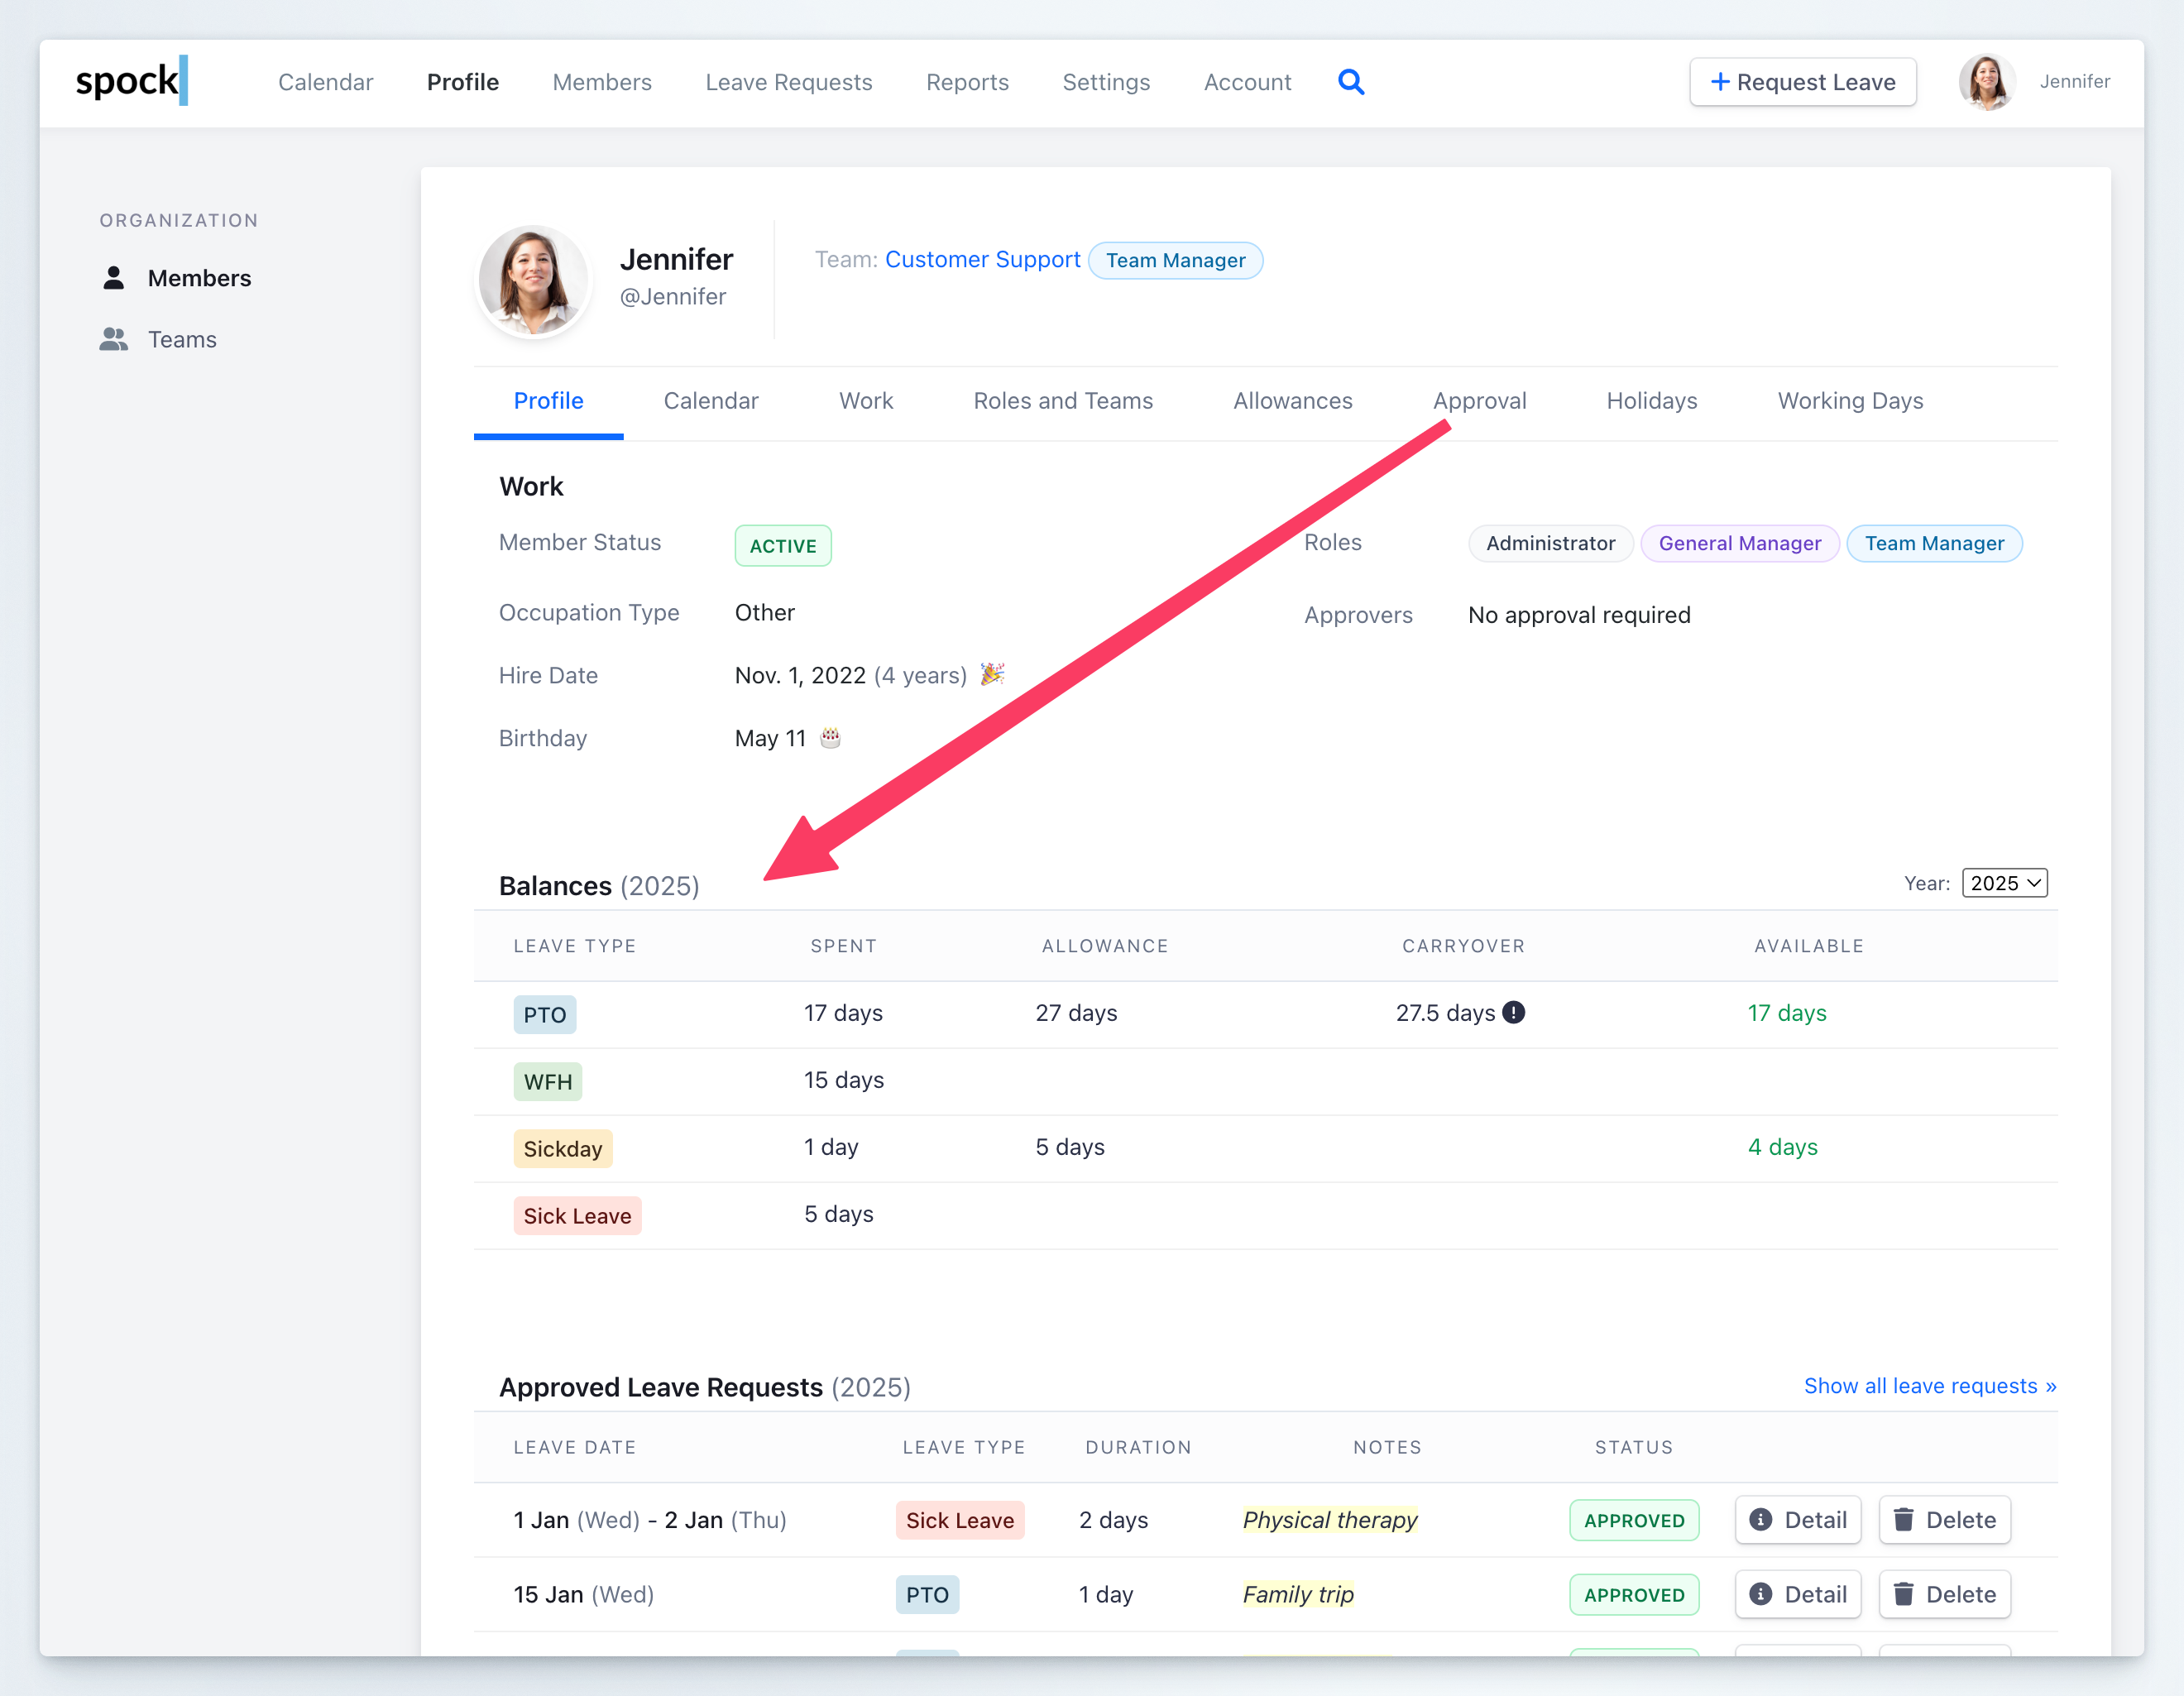Click Jennifer's avatar in the top bar

coord(1986,82)
